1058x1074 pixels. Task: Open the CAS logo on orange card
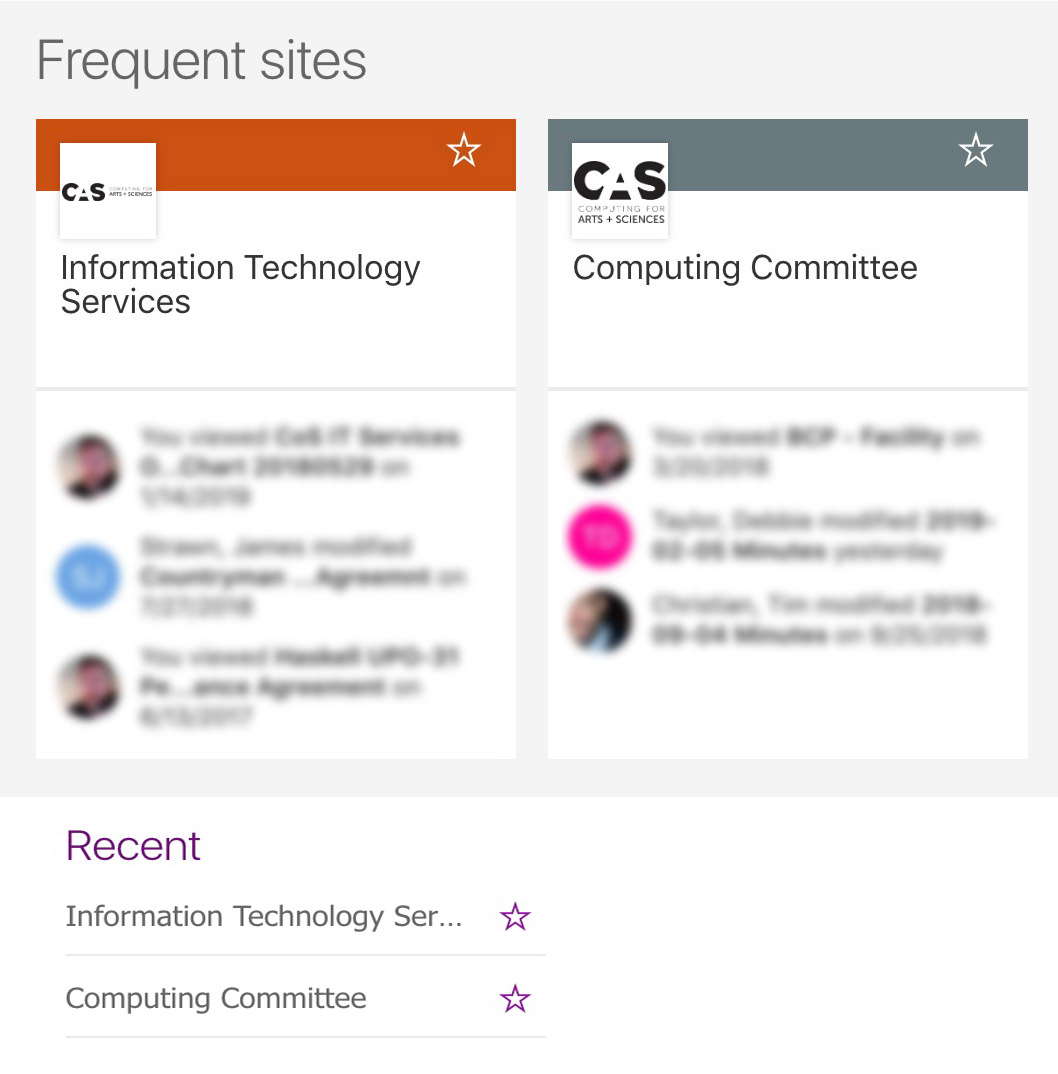pyautogui.click(x=108, y=191)
